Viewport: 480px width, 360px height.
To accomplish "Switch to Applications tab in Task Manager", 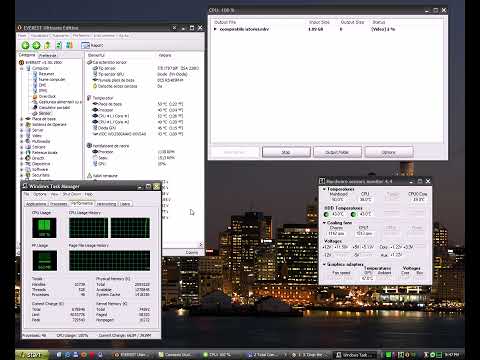I will (x=36, y=204).
